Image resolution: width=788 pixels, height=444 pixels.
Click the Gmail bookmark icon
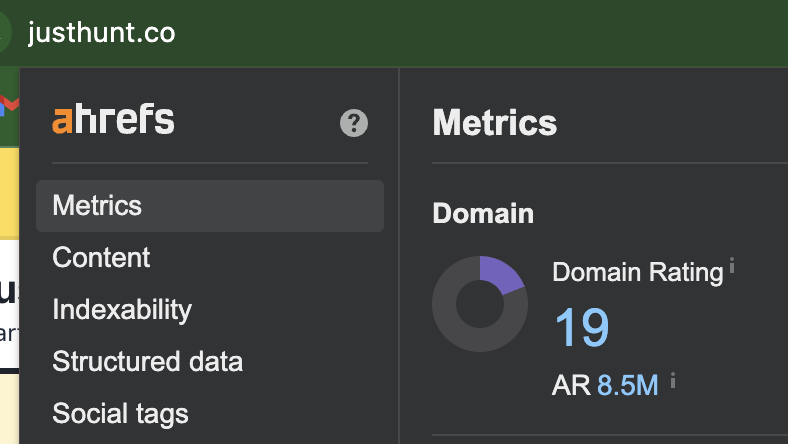(10, 105)
